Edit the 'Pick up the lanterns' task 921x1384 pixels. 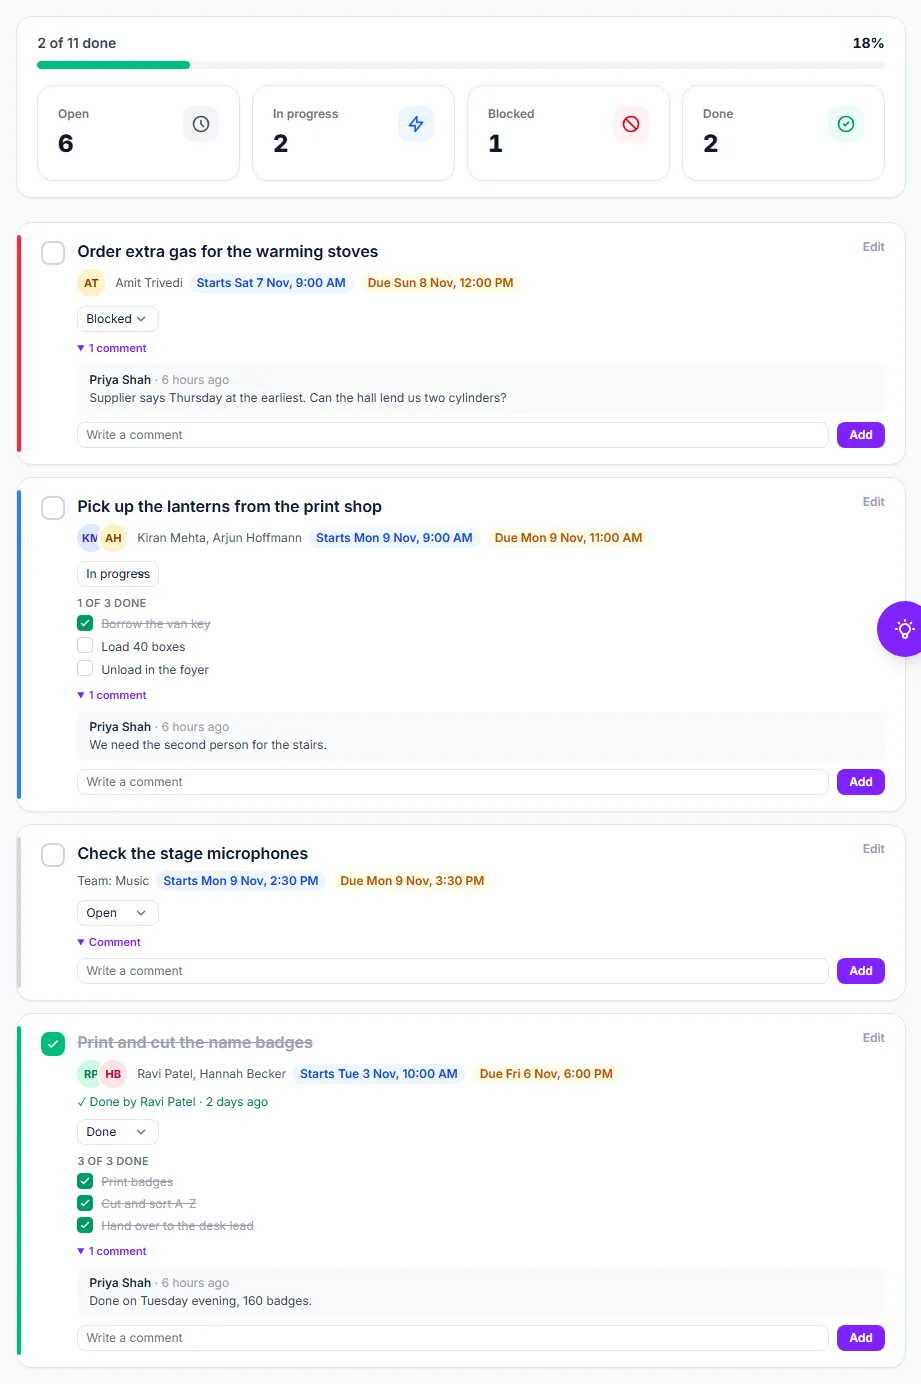click(x=874, y=502)
